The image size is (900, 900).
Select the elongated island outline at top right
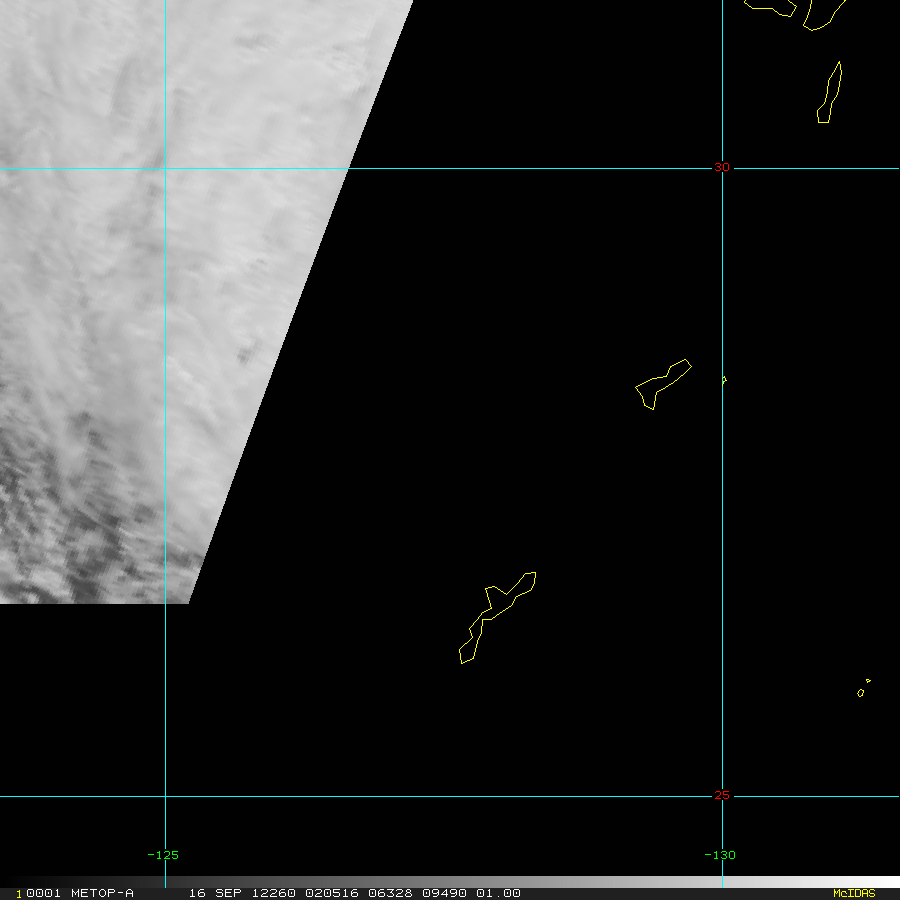pos(830,93)
